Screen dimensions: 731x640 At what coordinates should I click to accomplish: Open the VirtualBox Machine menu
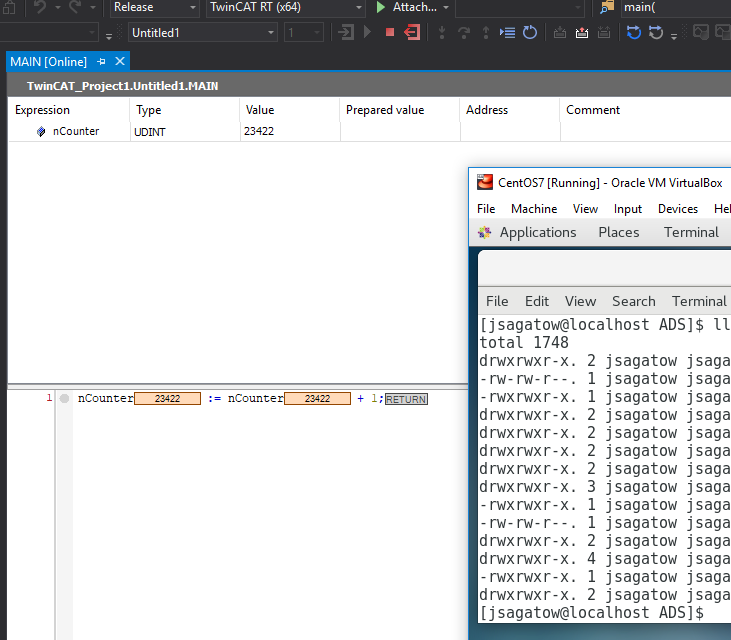(x=534, y=209)
